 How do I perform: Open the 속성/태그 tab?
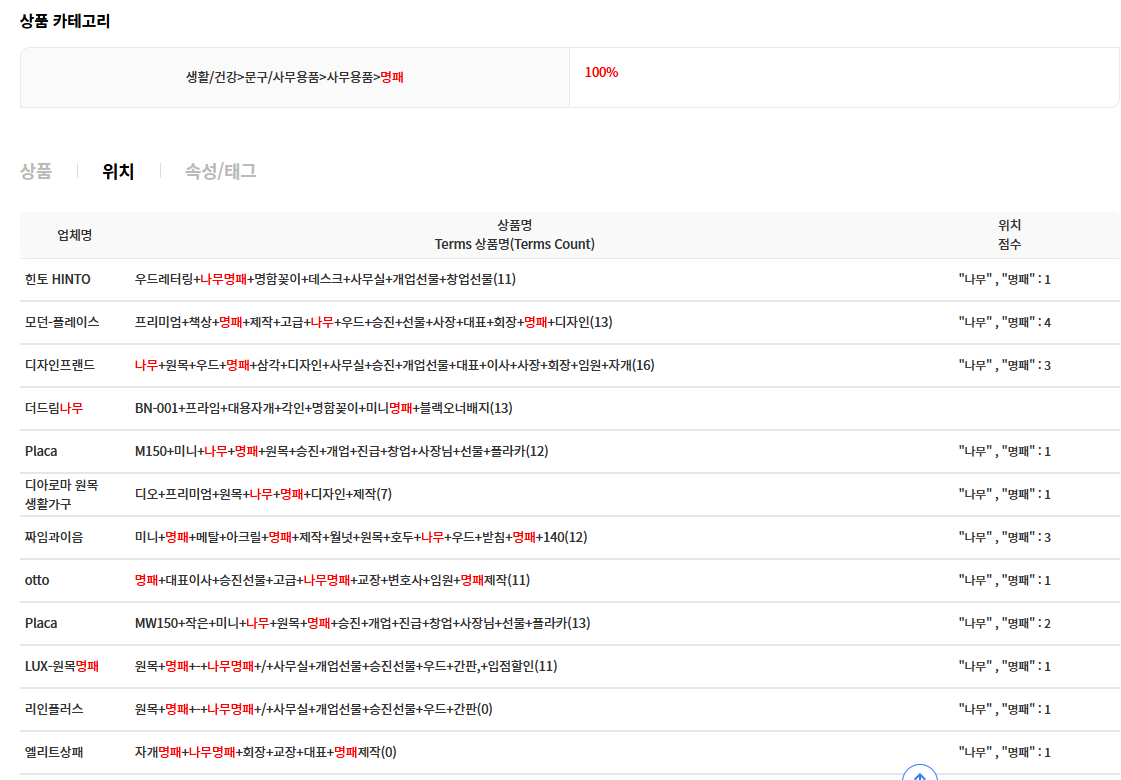(x=220, y=172)
